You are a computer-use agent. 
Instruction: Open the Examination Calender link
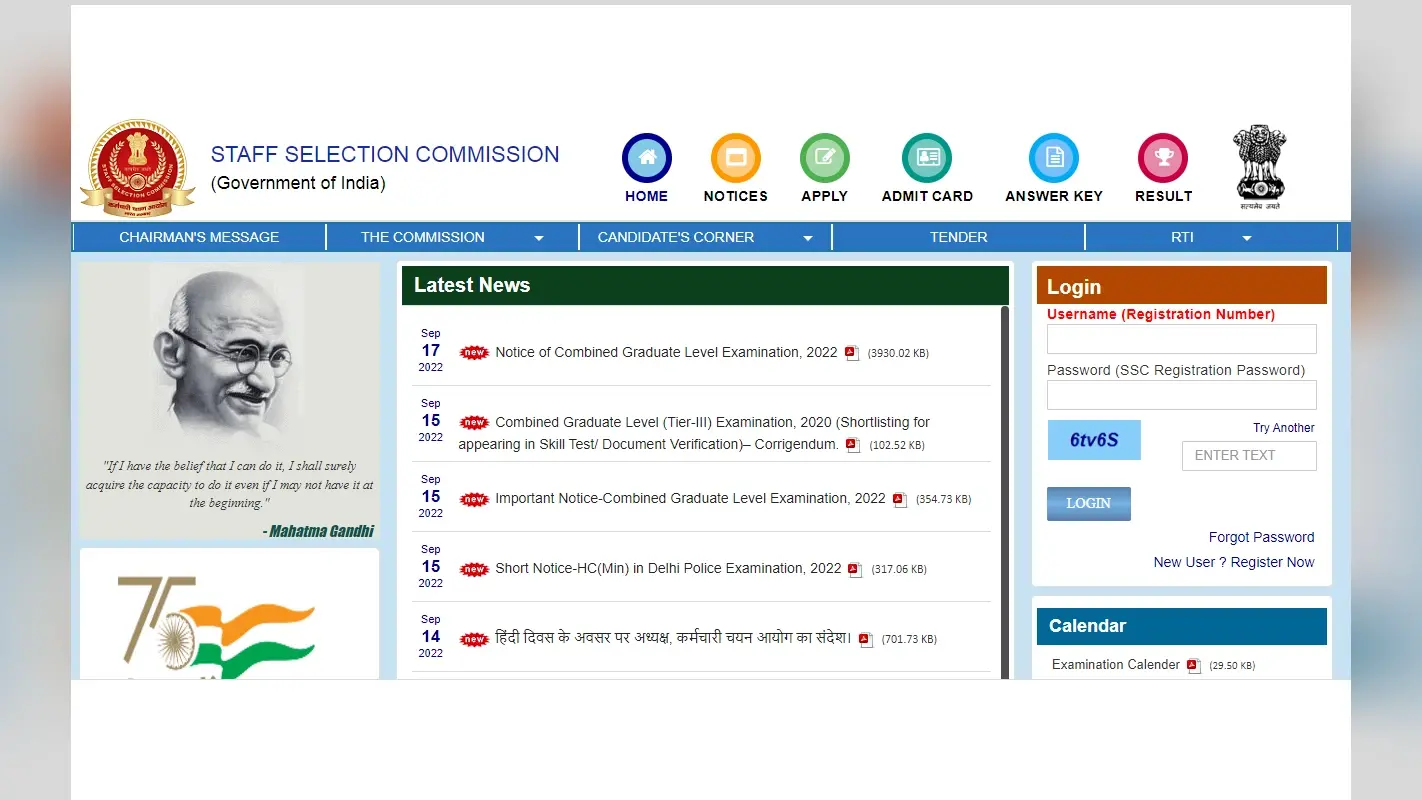point(1116,665)
